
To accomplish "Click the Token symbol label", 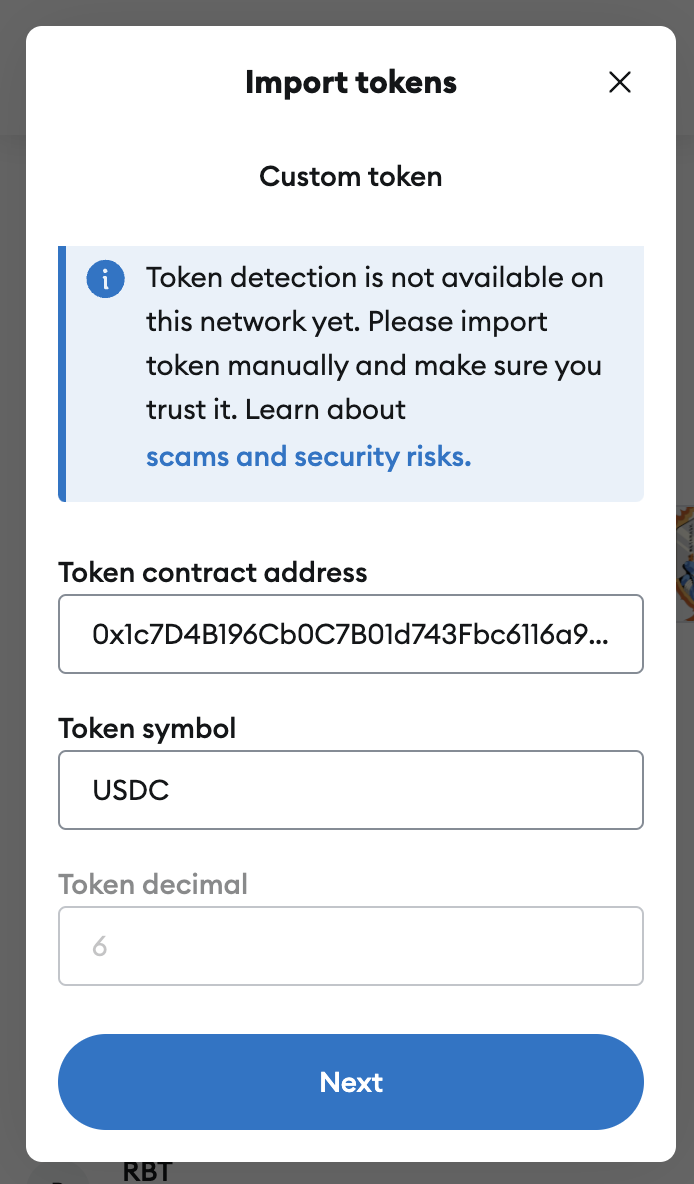I will (x=148, y=728).
